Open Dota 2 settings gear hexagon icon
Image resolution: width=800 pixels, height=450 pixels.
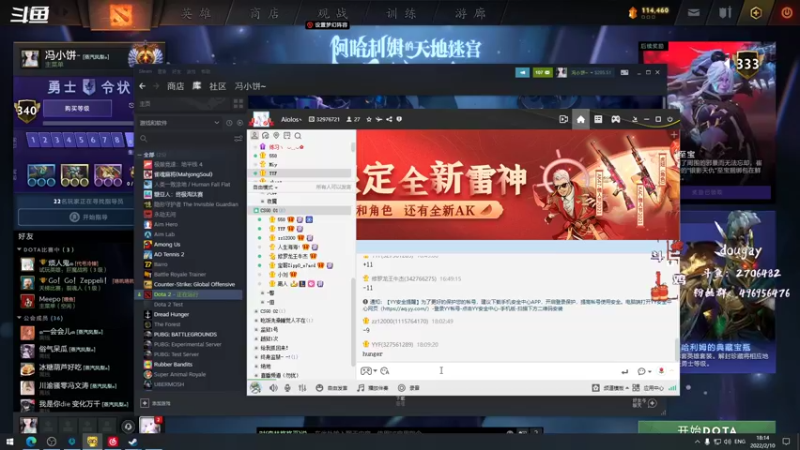point(756,13)
